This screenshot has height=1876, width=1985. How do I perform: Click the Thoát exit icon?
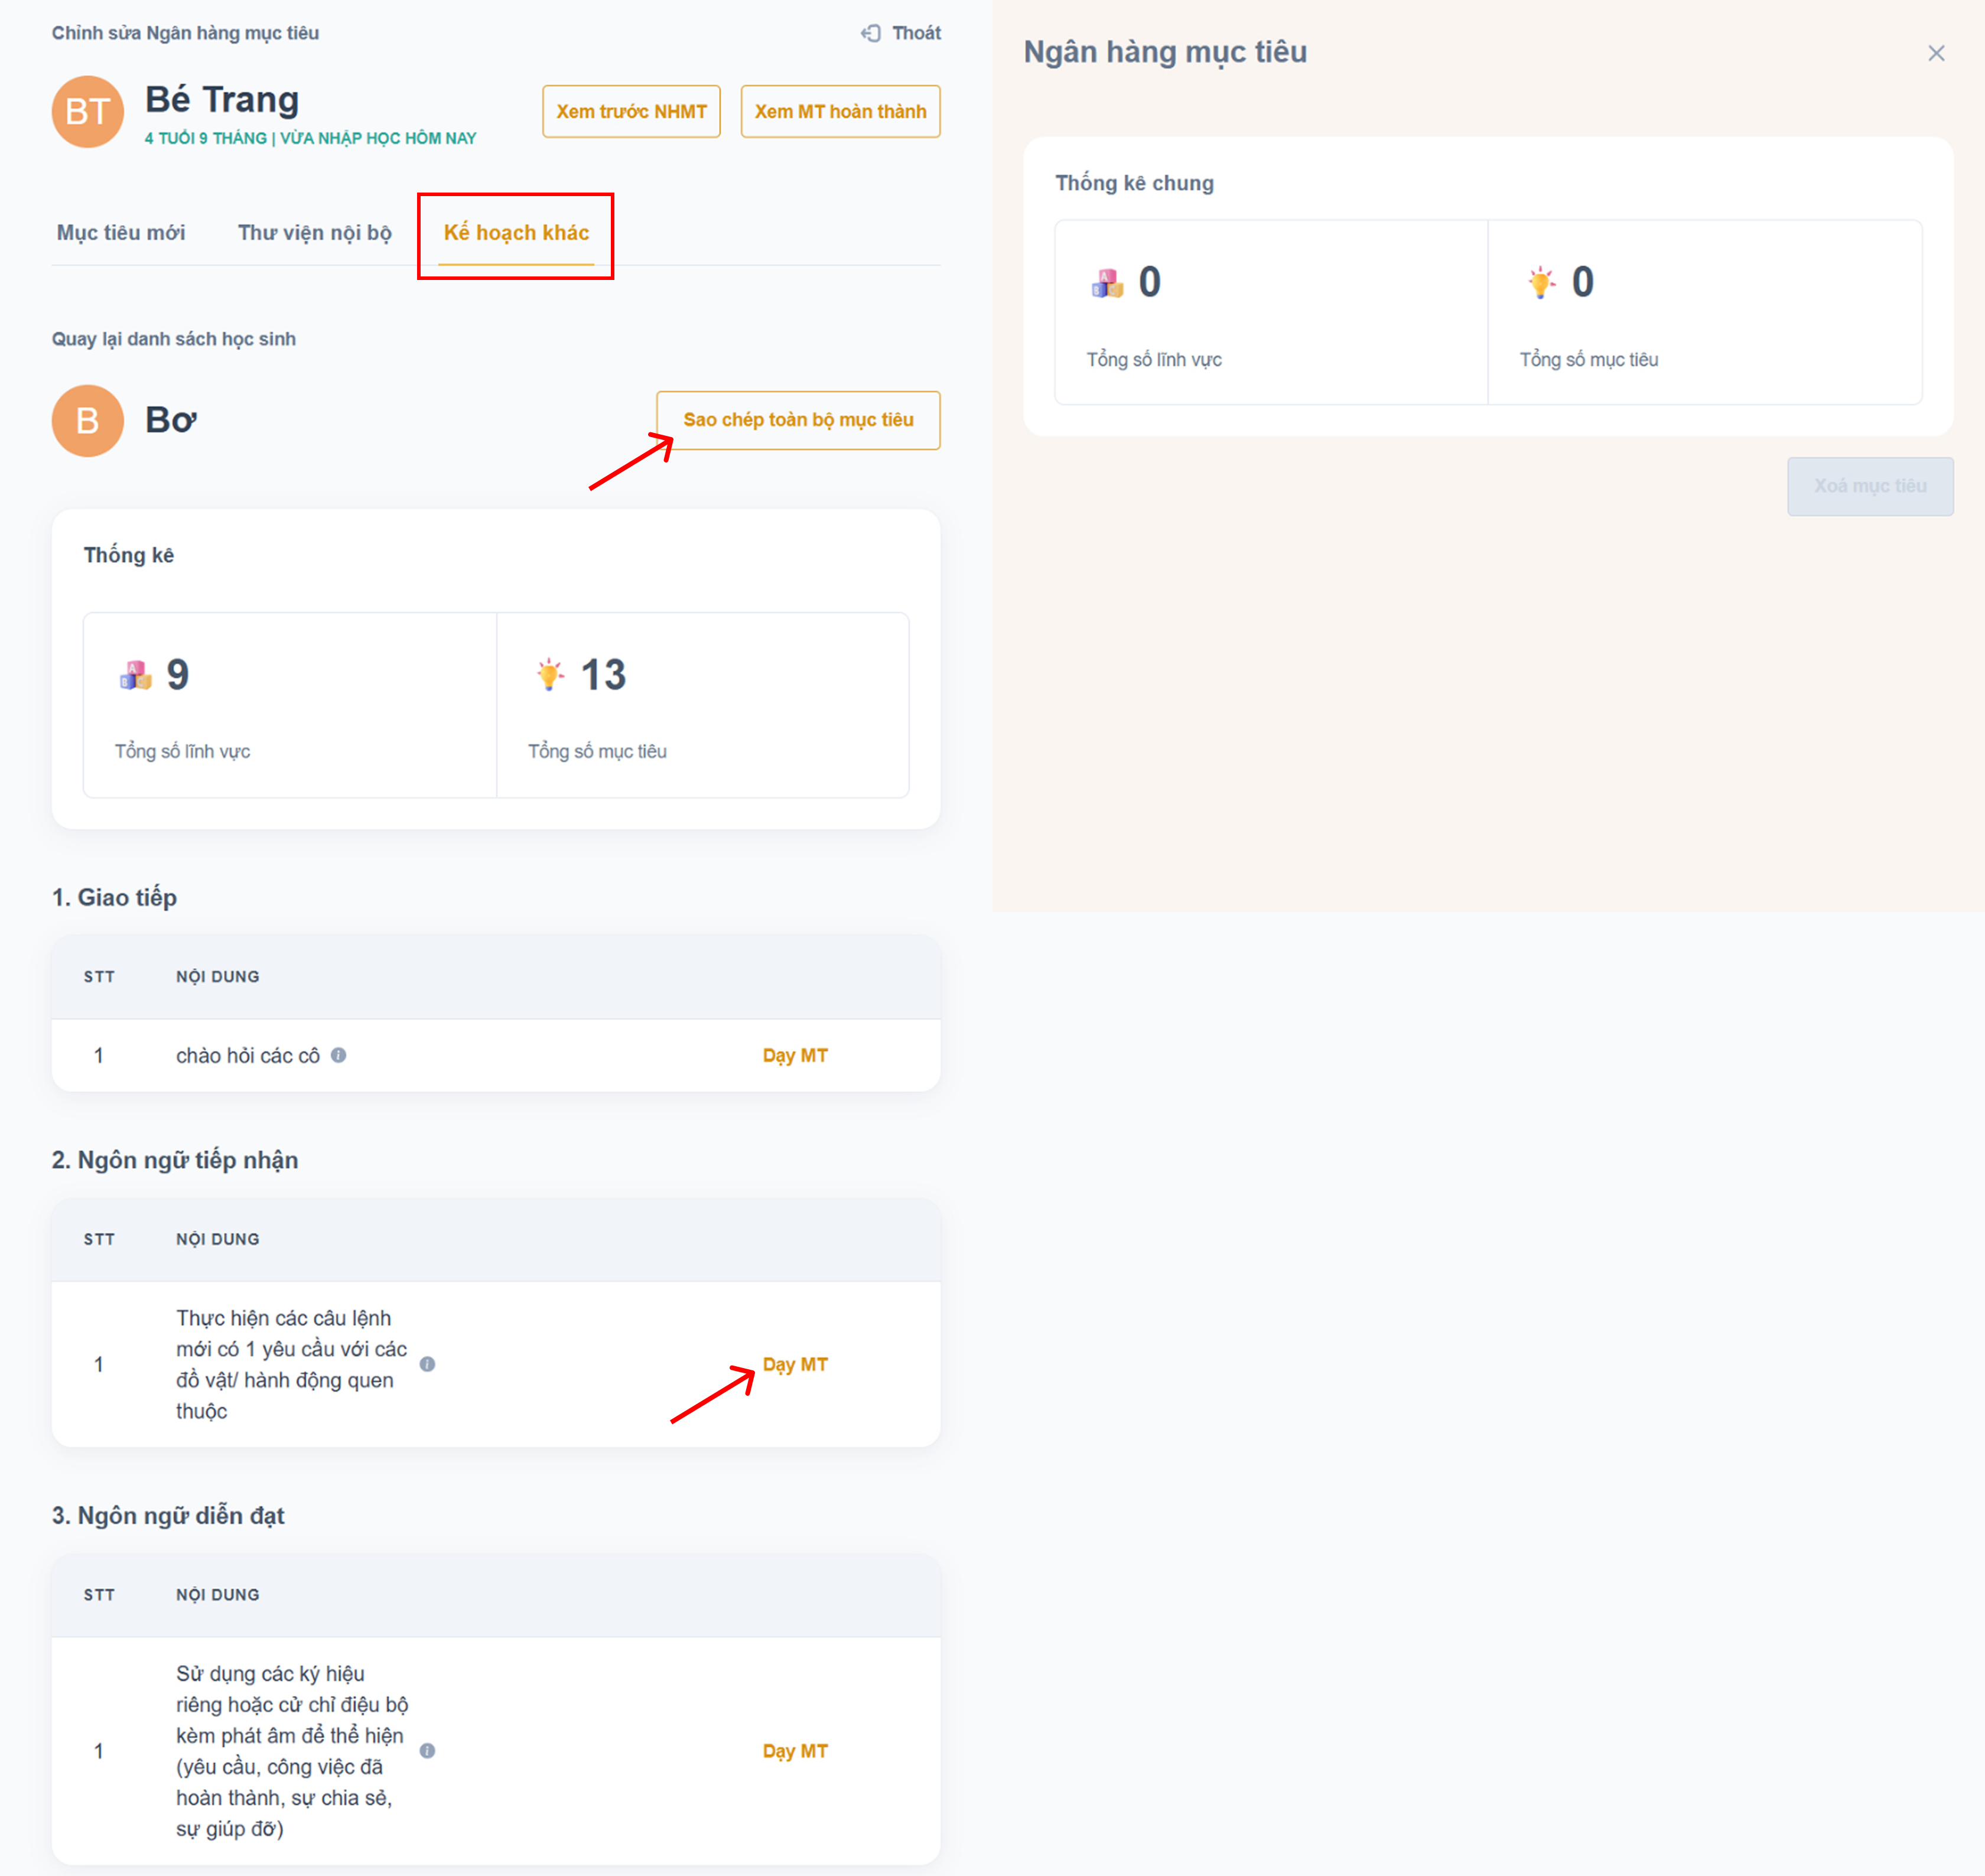point(871,33)
